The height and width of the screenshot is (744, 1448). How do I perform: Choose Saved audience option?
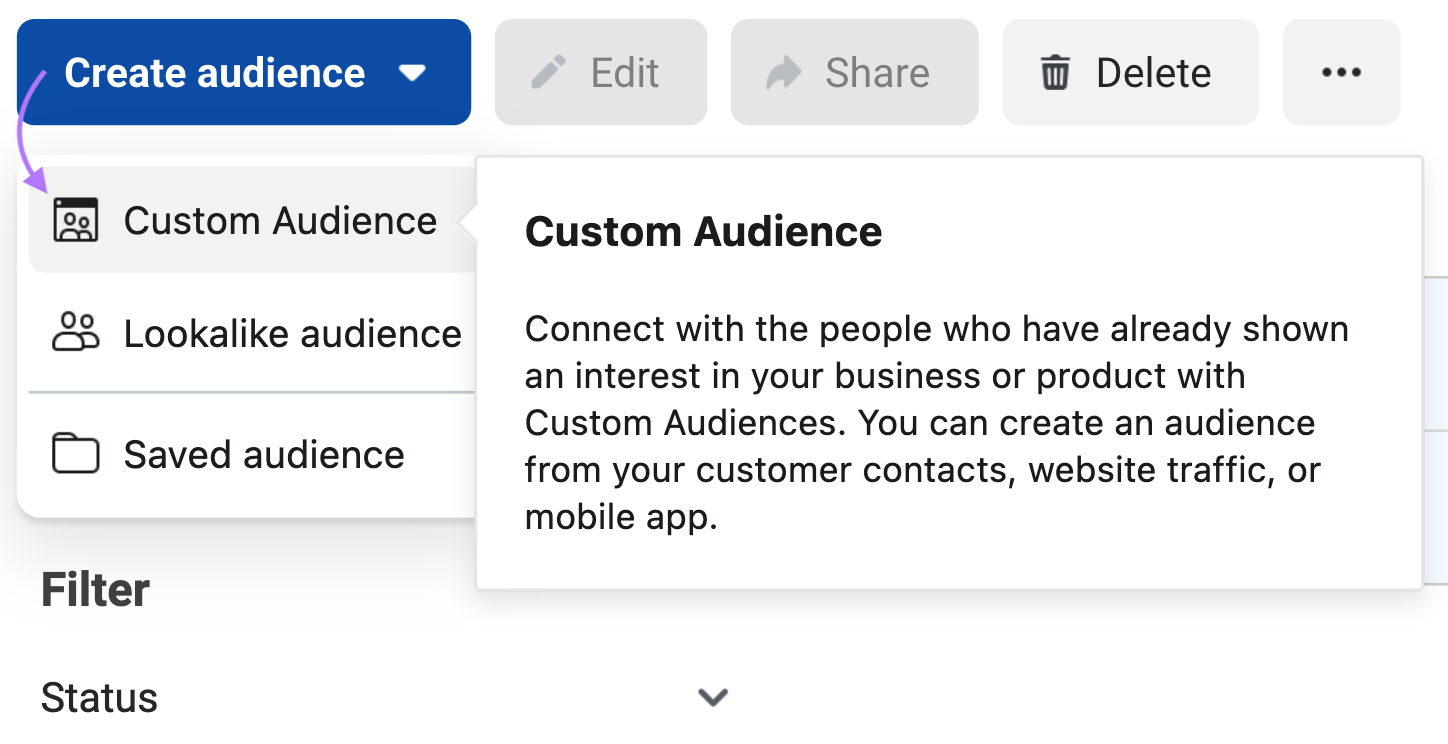tap(262, 453)
